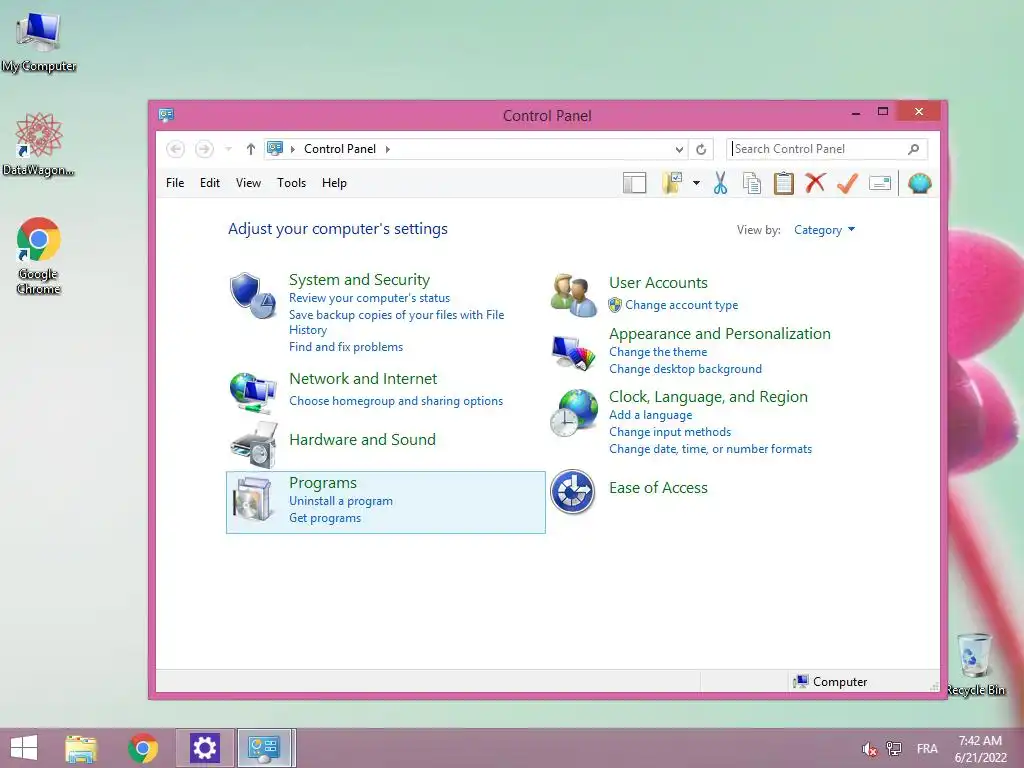Screen dimensions: 1024x768
Task: Open the Programs category heading
Action: coord(323,483)
